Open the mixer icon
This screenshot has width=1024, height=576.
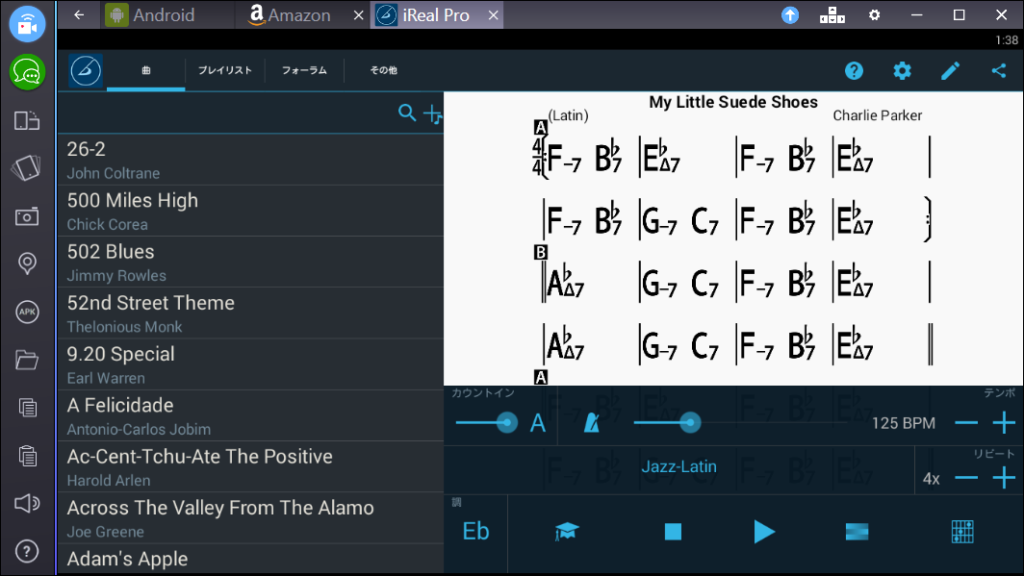[857, 532]
